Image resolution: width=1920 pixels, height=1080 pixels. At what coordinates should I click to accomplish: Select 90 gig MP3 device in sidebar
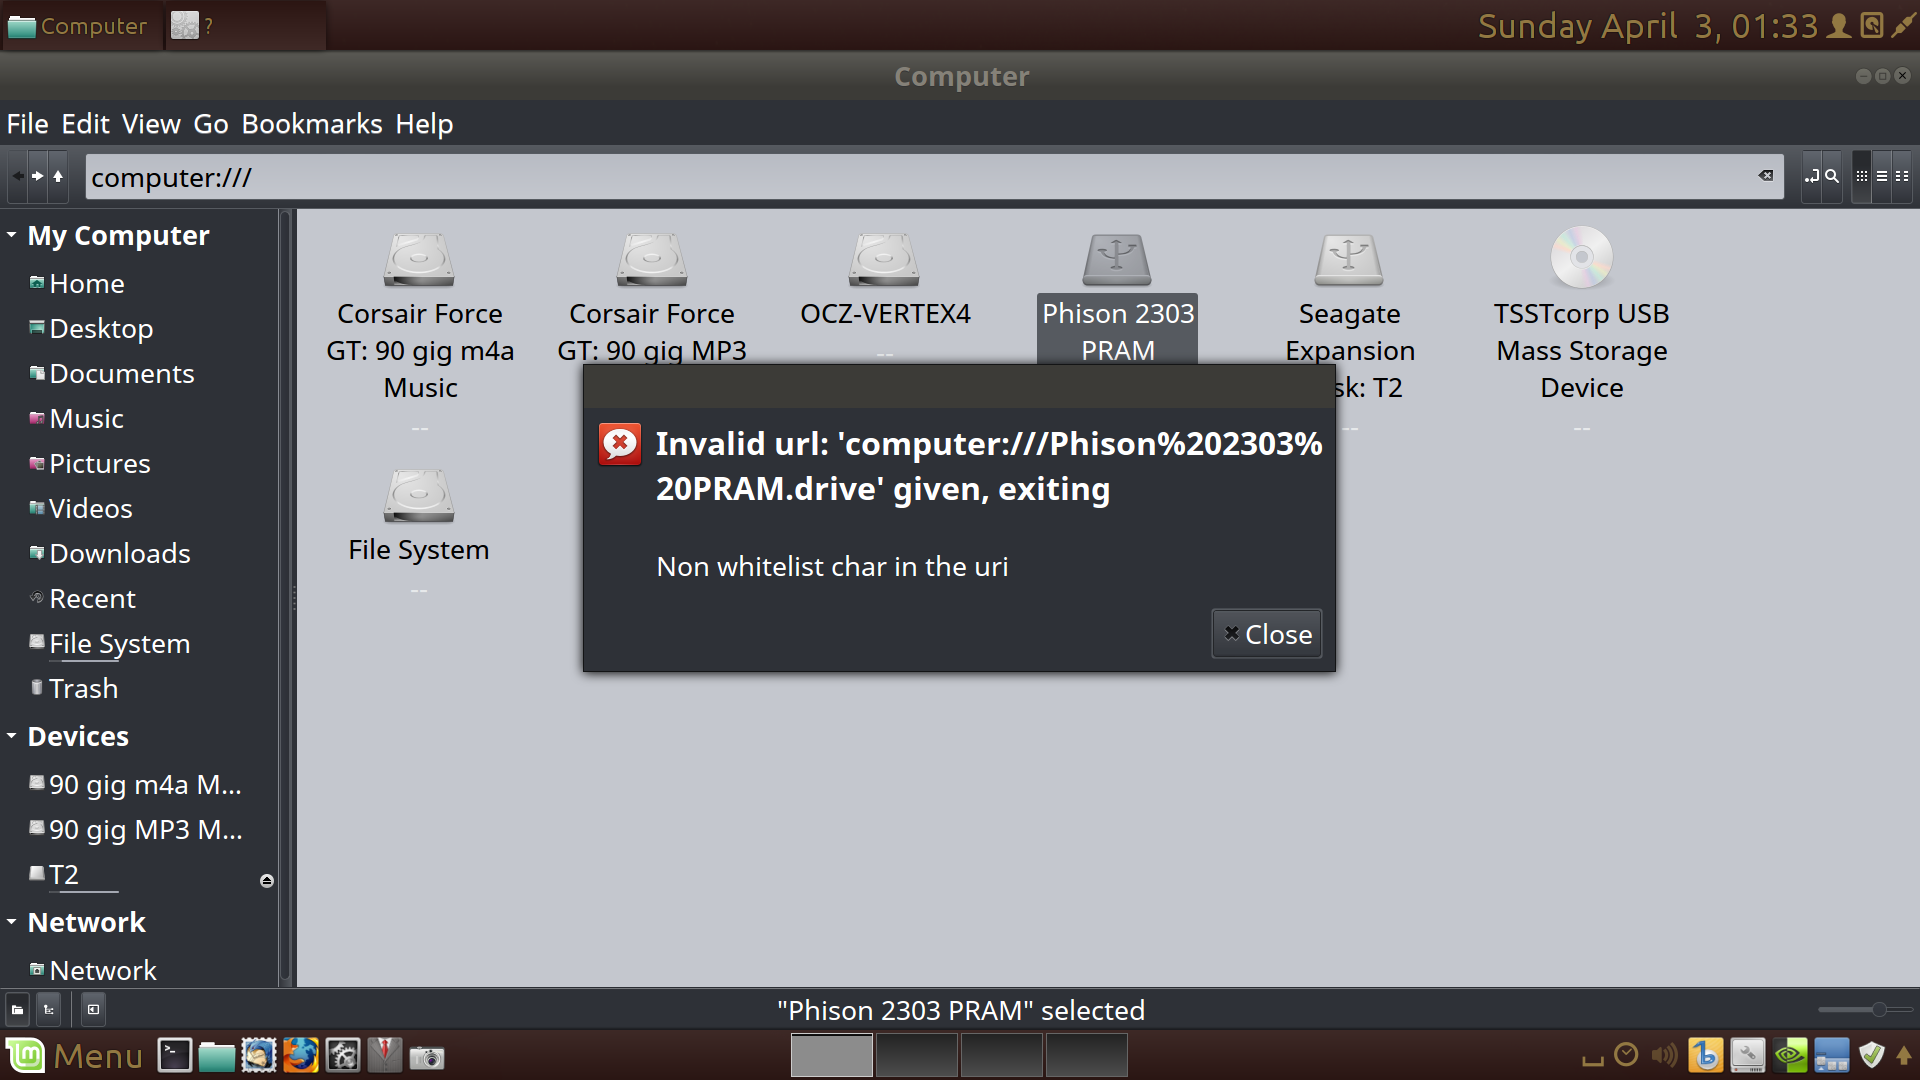click(x=146, y=830)
